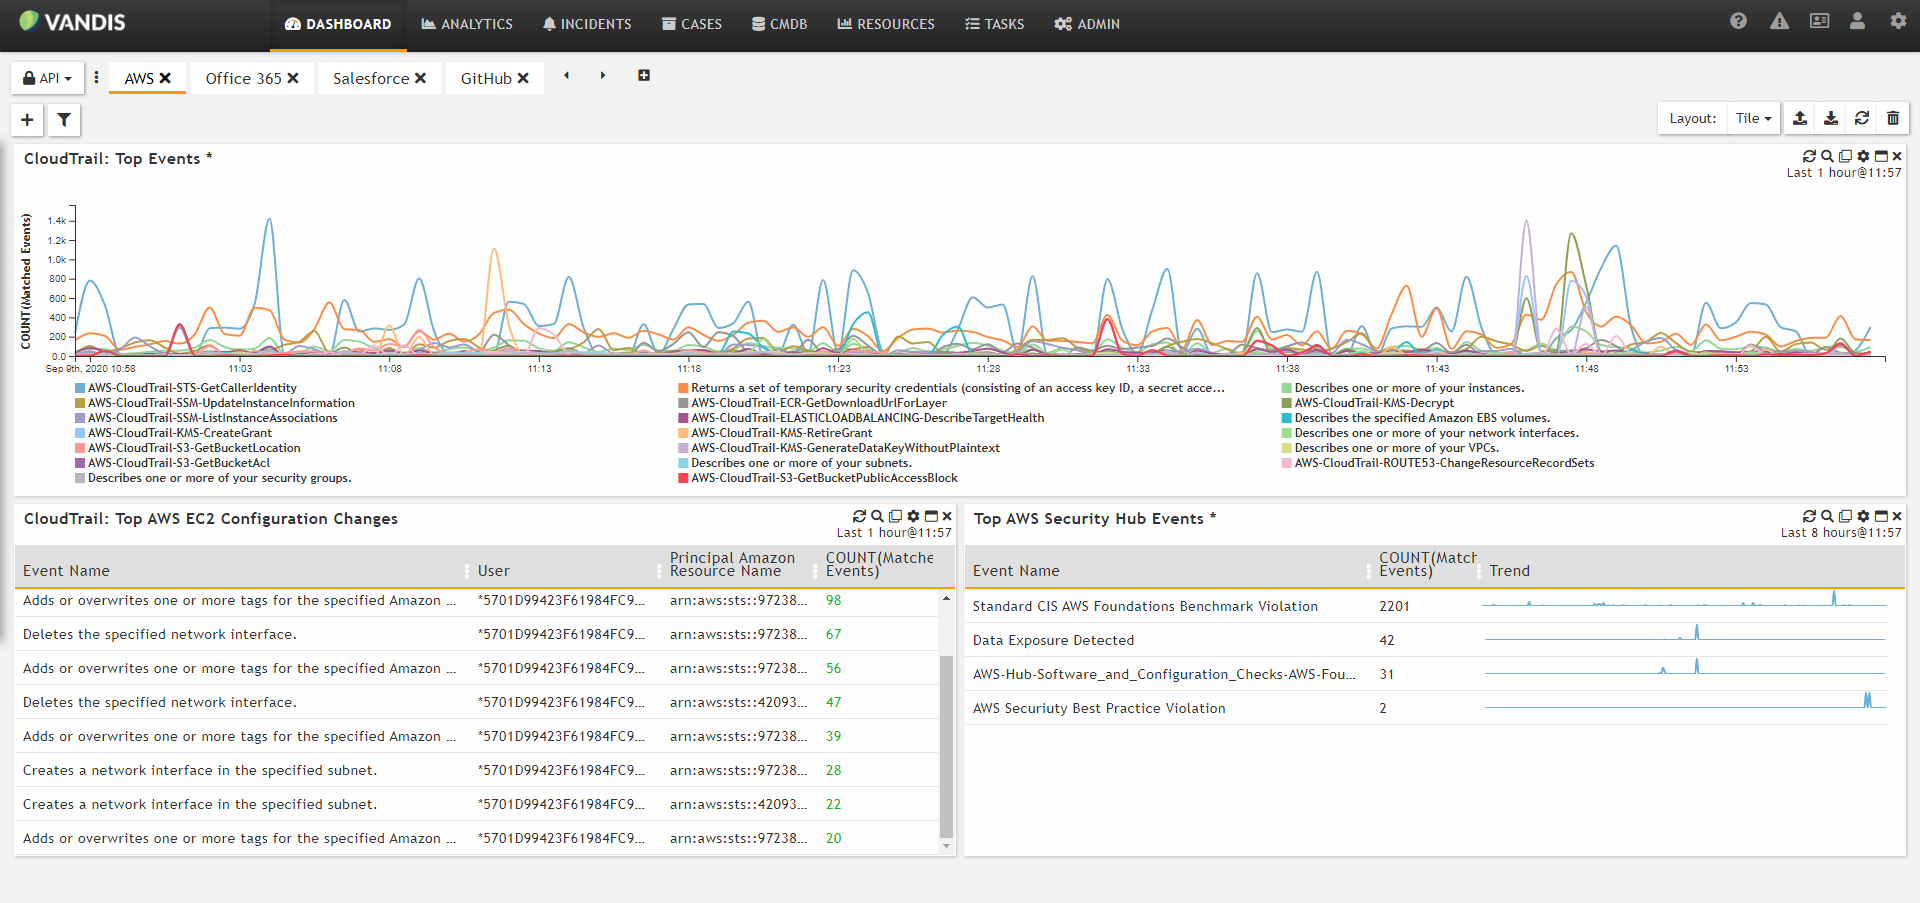Clone the EC2 Configuration Changes widget
Viewport: 1920px width, 903px height.
tap(895, 516)
